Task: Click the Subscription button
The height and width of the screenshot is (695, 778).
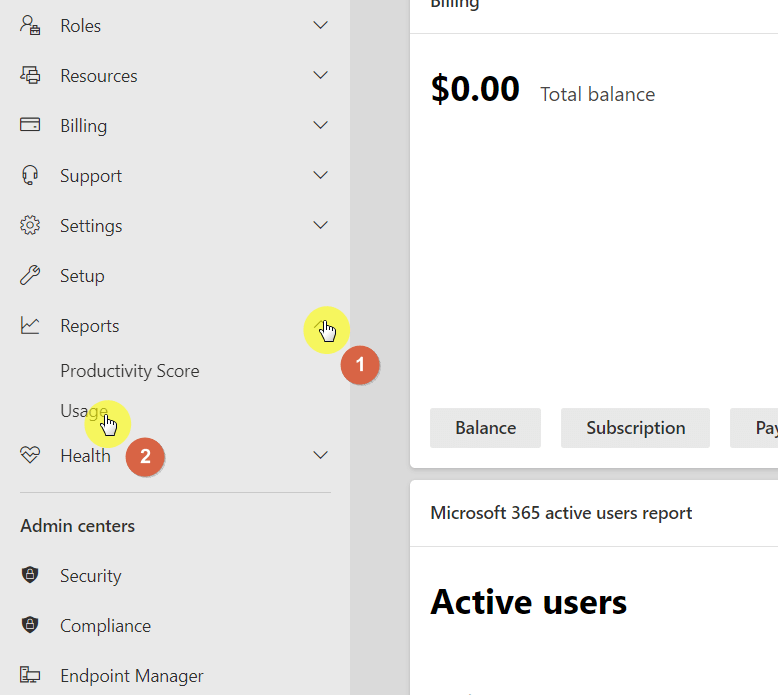Action: [x=636, y=428]
